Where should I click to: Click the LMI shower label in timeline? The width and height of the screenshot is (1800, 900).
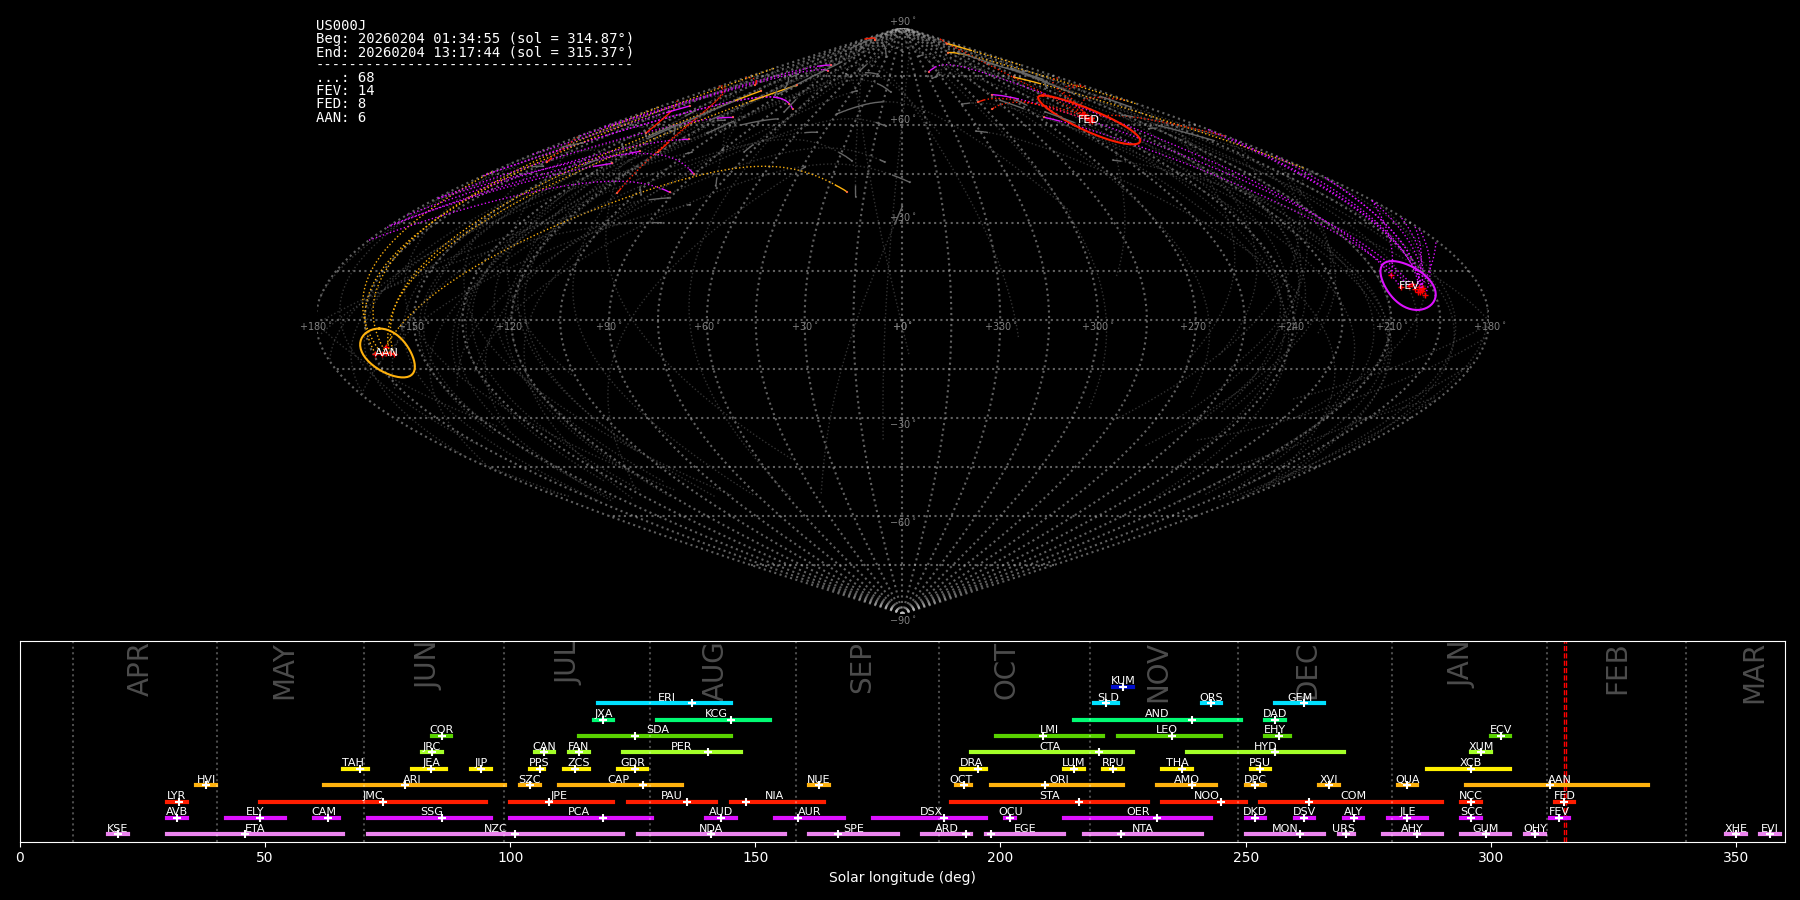pyautogui.click(x=1049, y=730)
